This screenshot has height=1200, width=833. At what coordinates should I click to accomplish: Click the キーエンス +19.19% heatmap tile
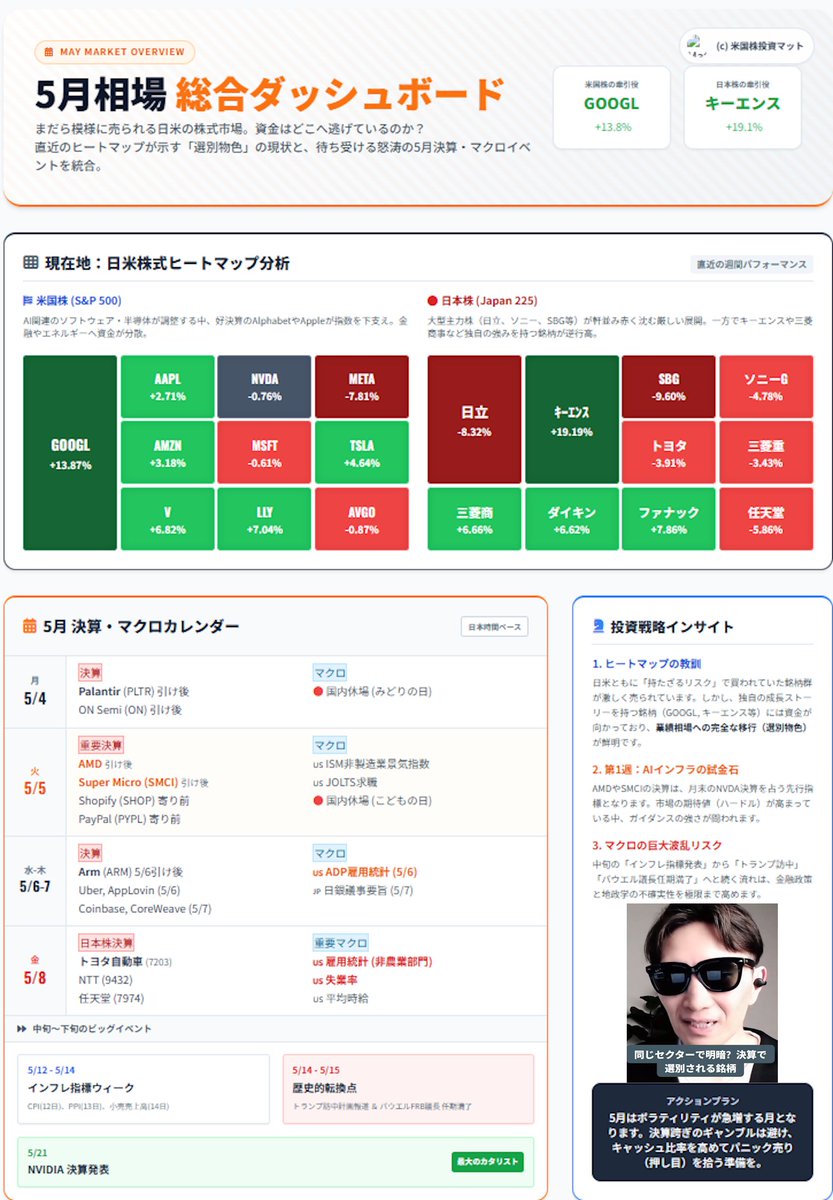(x=572, y=419)
